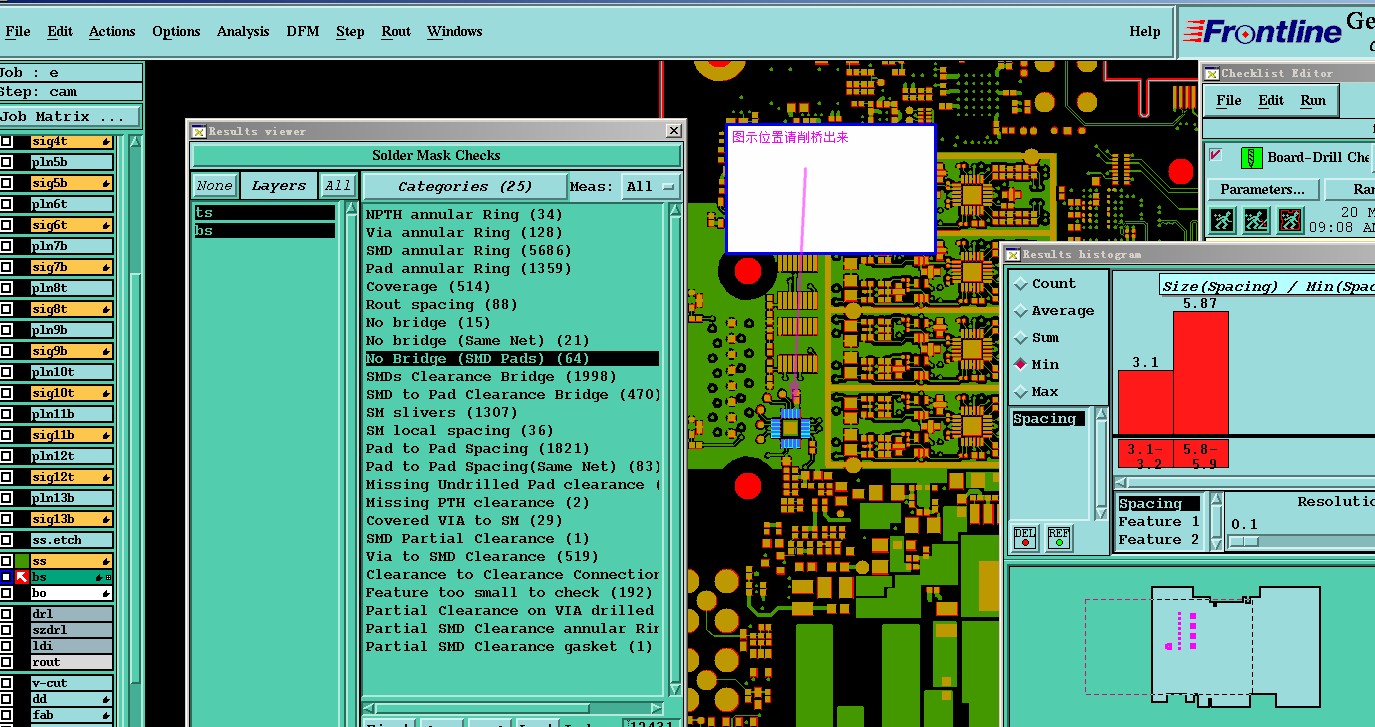The width and height of the screenshot is (1375, 727).
Task: Select the Min radio option
Action: [1021, 365]
